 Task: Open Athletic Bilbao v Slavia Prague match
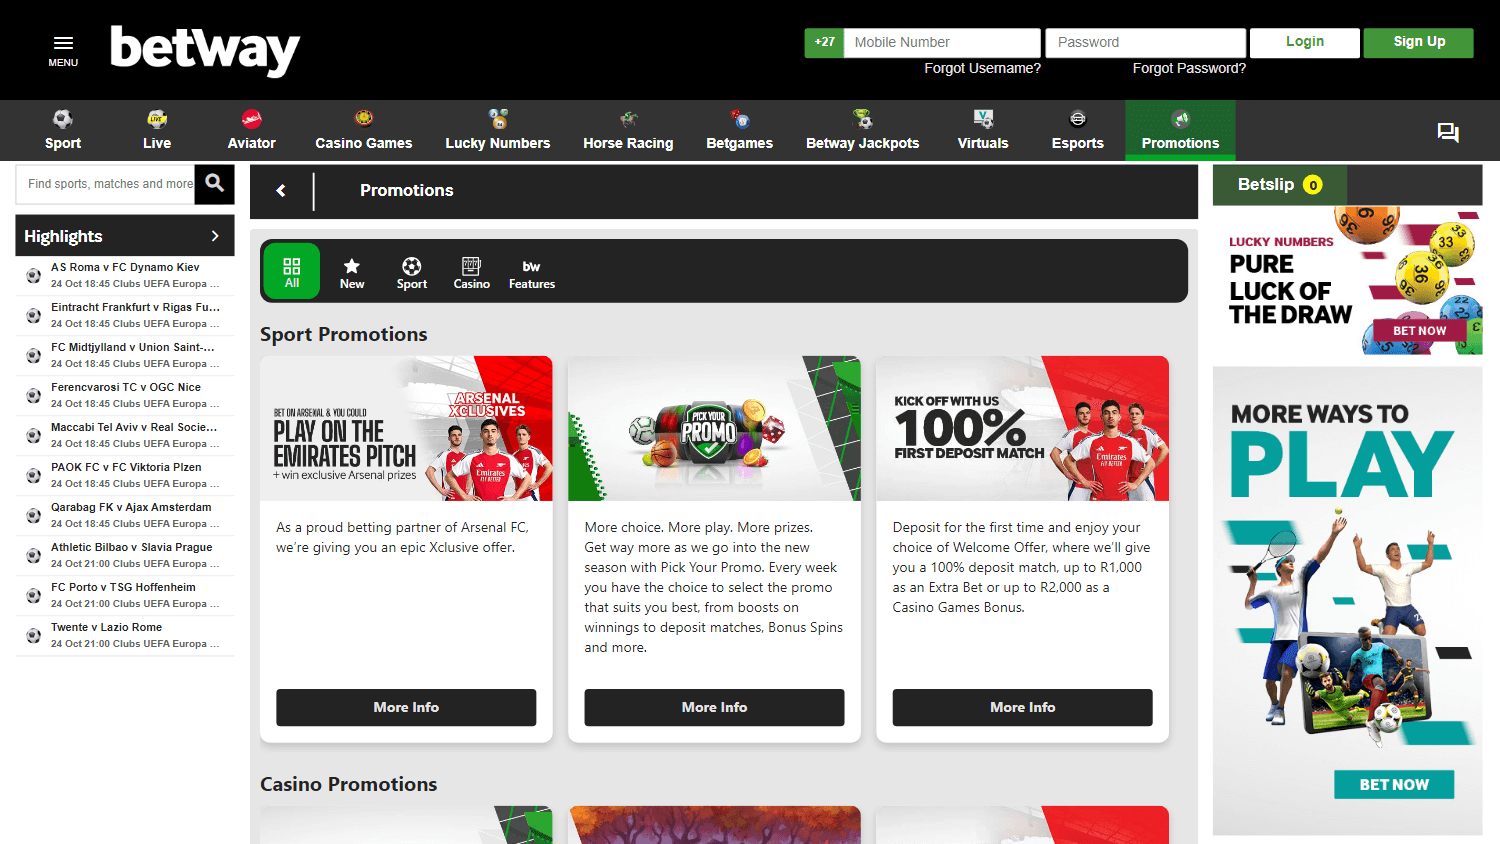point(125,555)
